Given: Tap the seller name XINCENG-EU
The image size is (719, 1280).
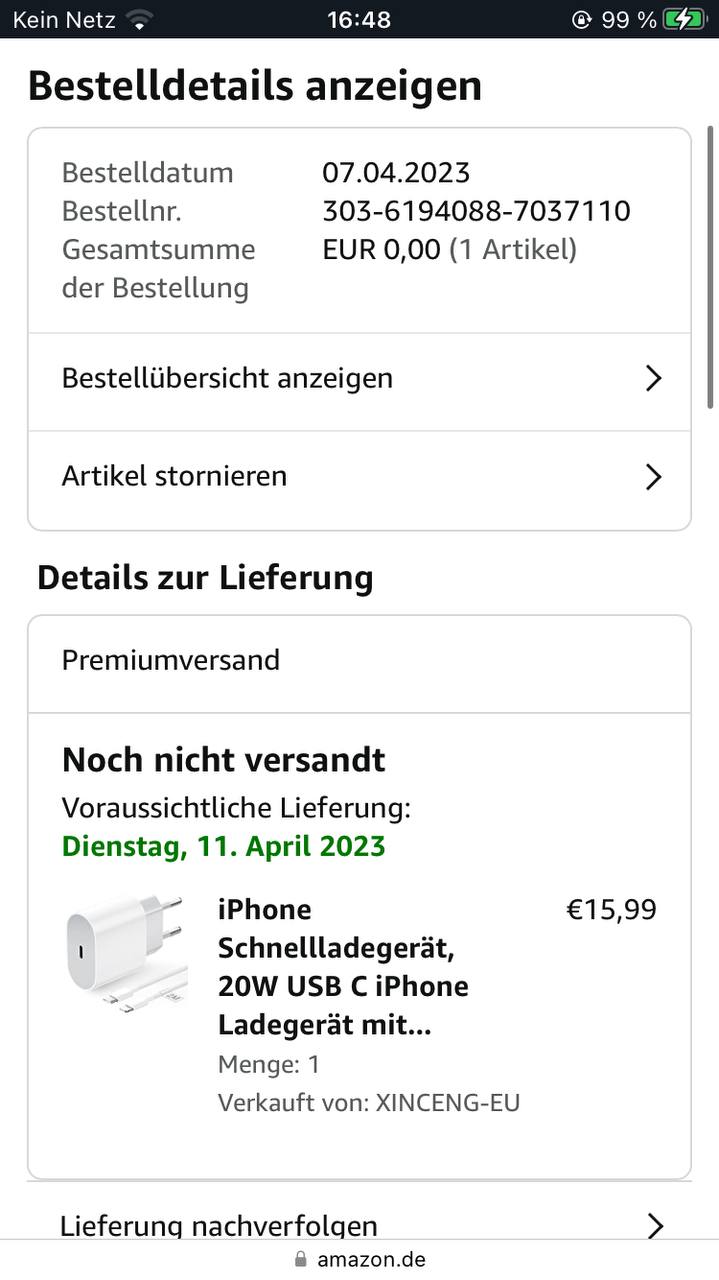Looking at the screenshot, I should click(447, 1102).
